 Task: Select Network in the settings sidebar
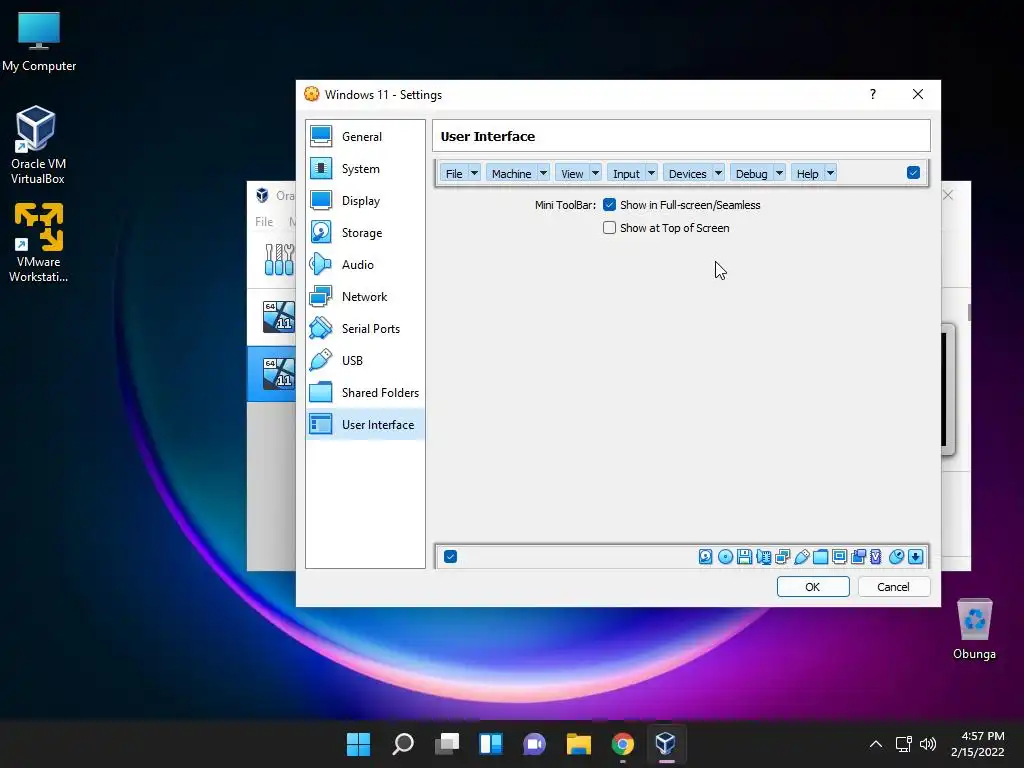click(365, 296)
